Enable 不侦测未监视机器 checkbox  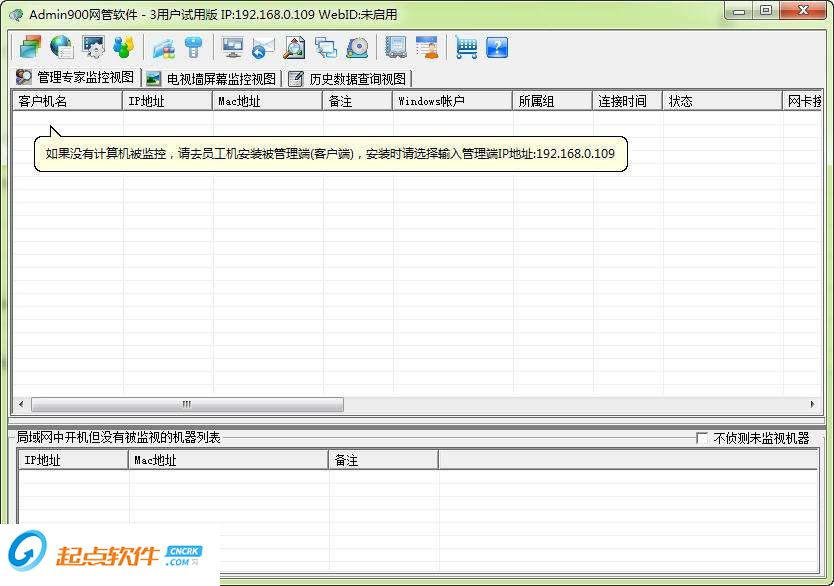click(x=702, y=438)
